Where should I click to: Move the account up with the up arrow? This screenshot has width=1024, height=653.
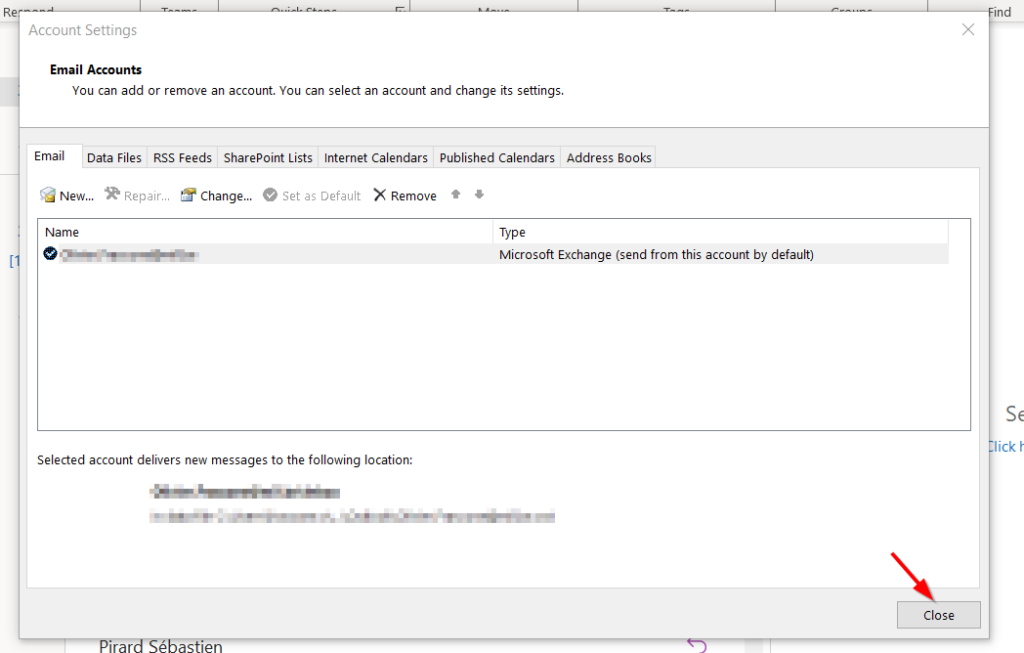coord(456,195)
